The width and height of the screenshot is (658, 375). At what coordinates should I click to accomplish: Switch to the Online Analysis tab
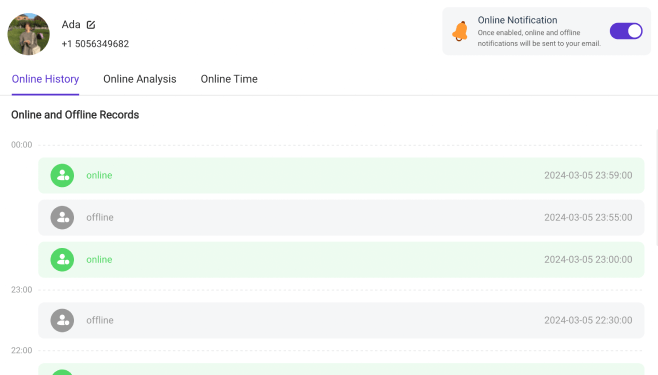(140, 79)
